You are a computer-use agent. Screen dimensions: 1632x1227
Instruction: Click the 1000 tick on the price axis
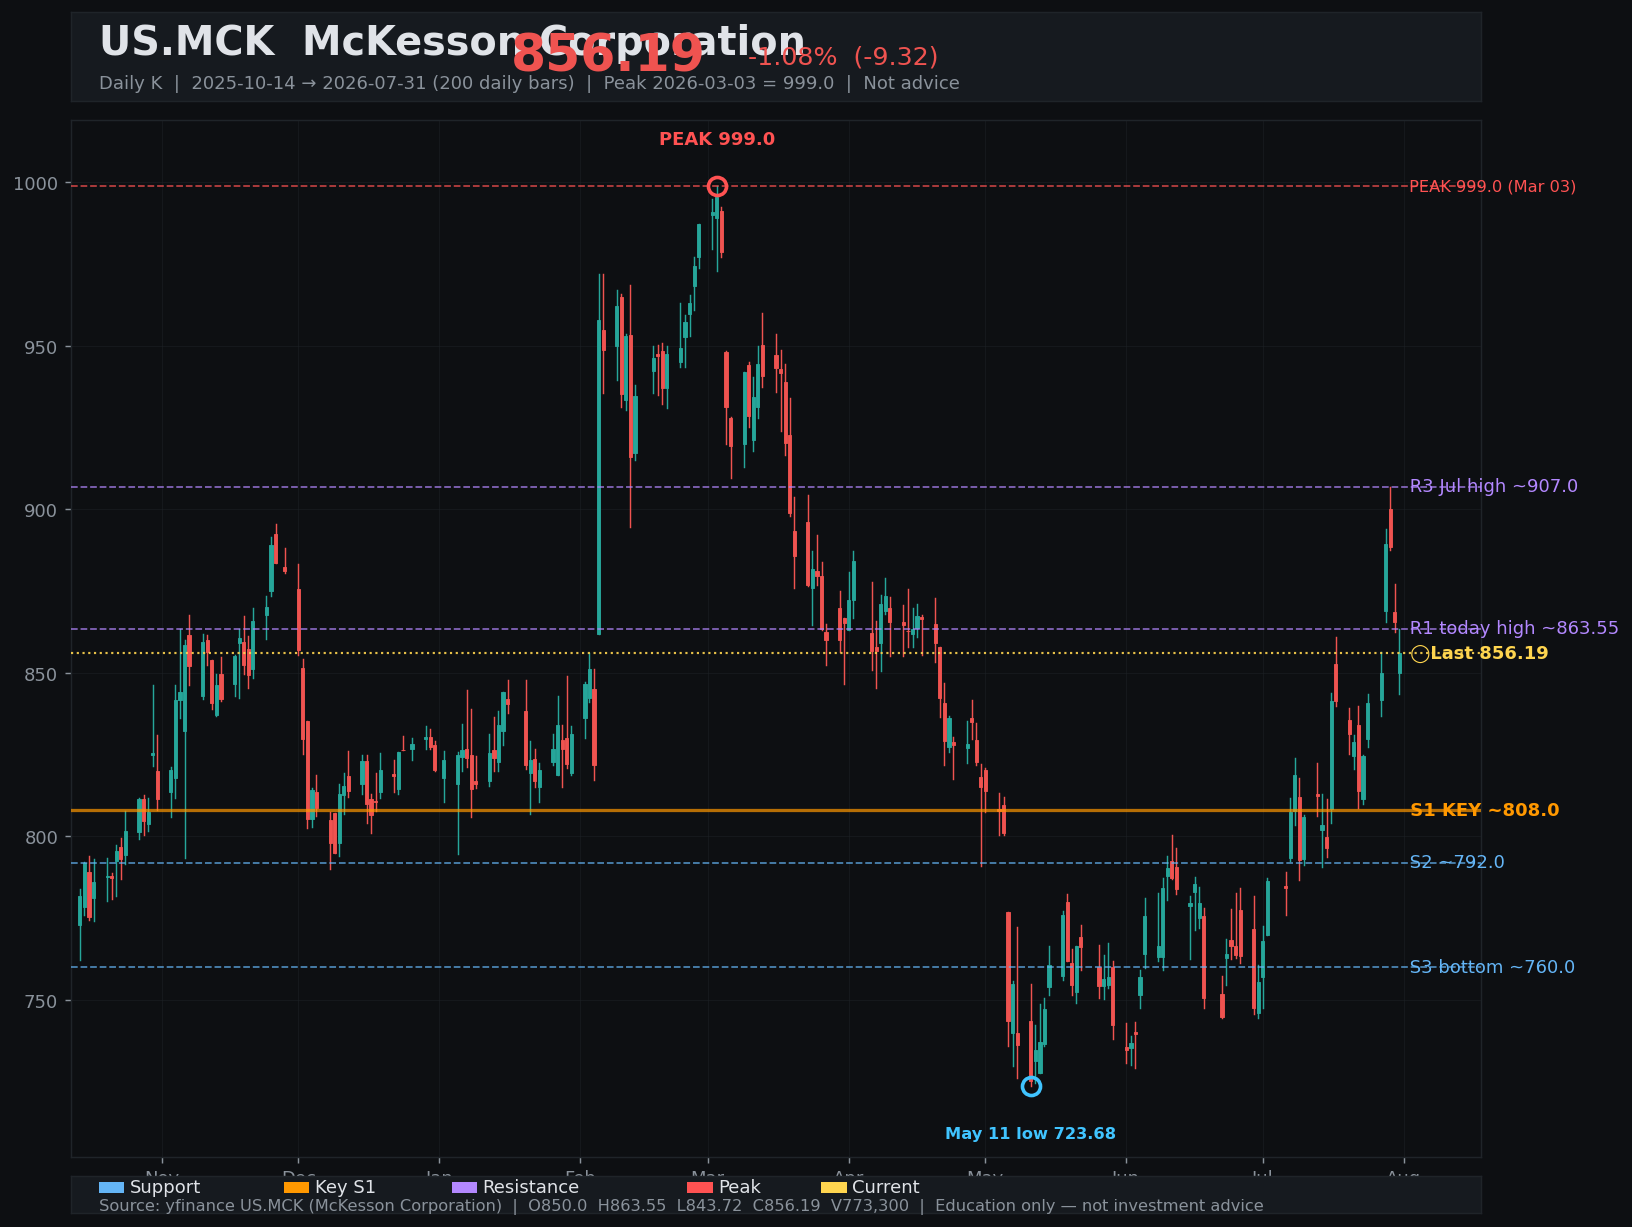click(36, 184)
